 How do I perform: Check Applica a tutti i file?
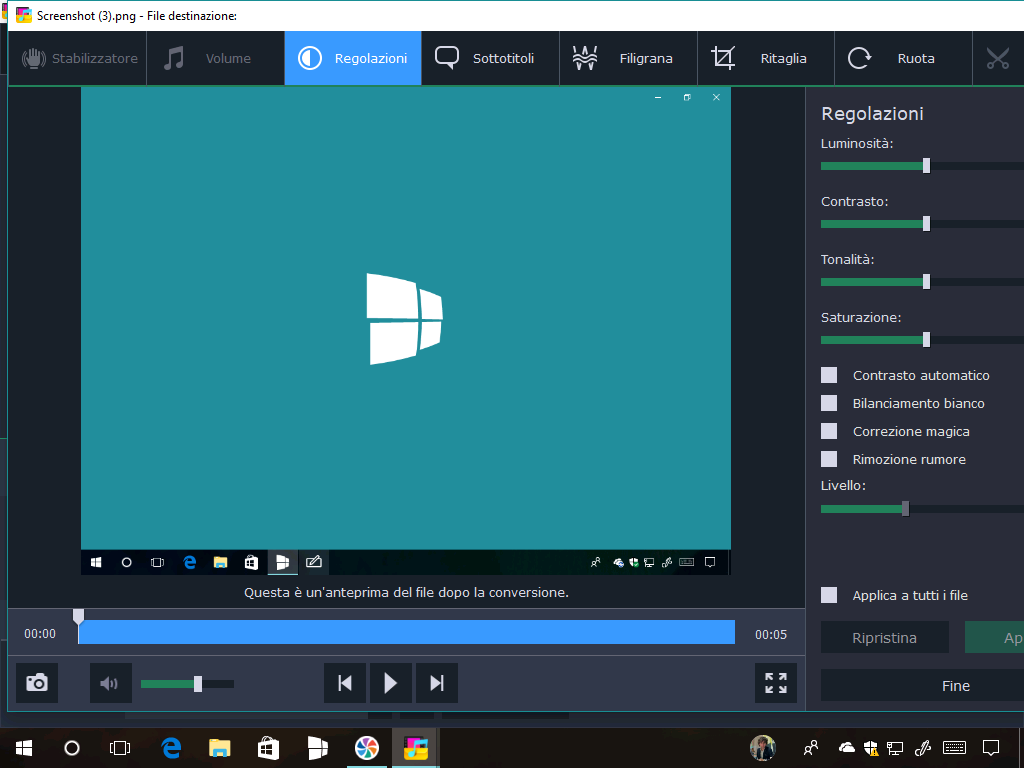(x=829, y=595)
